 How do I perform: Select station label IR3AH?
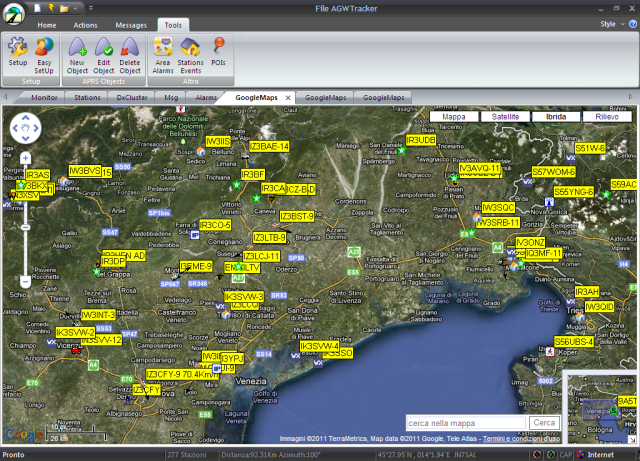tap(587, 292)
